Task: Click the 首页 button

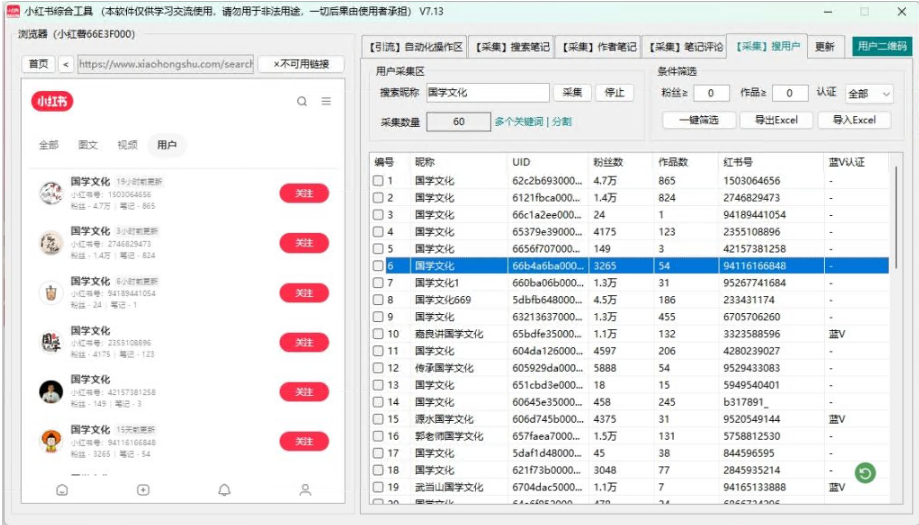Action: 39,64
